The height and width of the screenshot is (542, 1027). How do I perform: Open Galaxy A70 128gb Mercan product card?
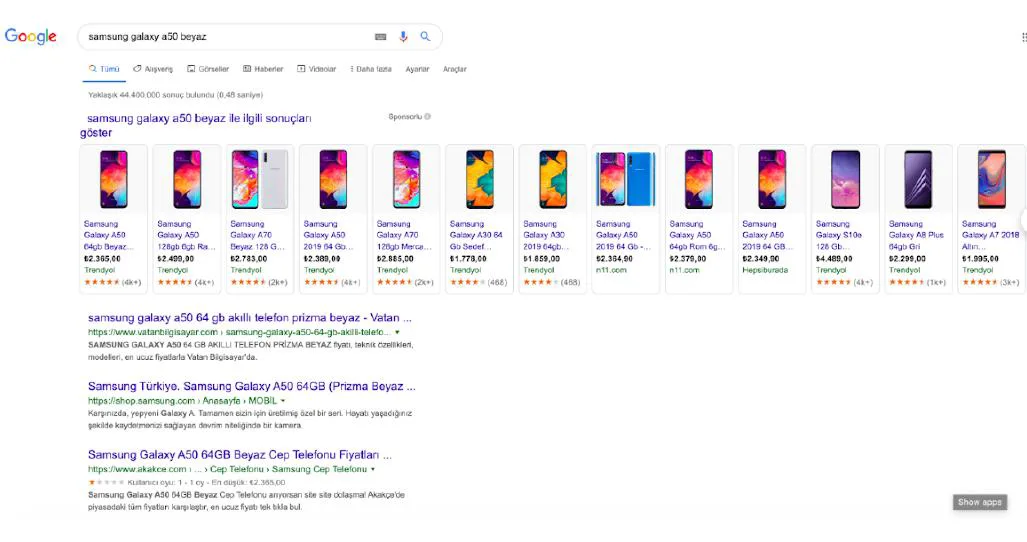pos(407,219)
